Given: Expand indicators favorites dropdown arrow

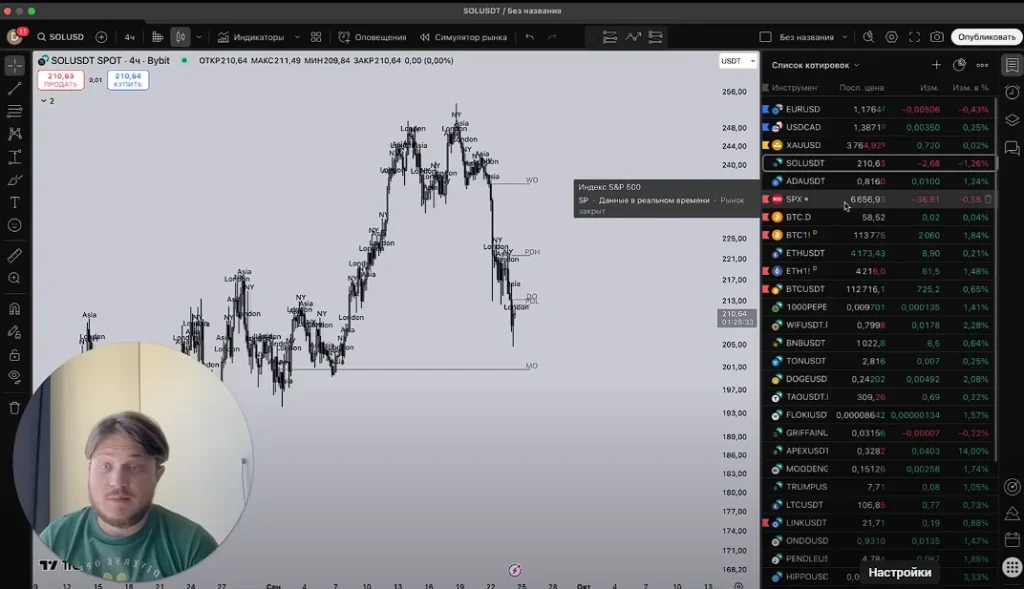Looking at the screenshot, I should pyautogui.click(x=297, y=37).
